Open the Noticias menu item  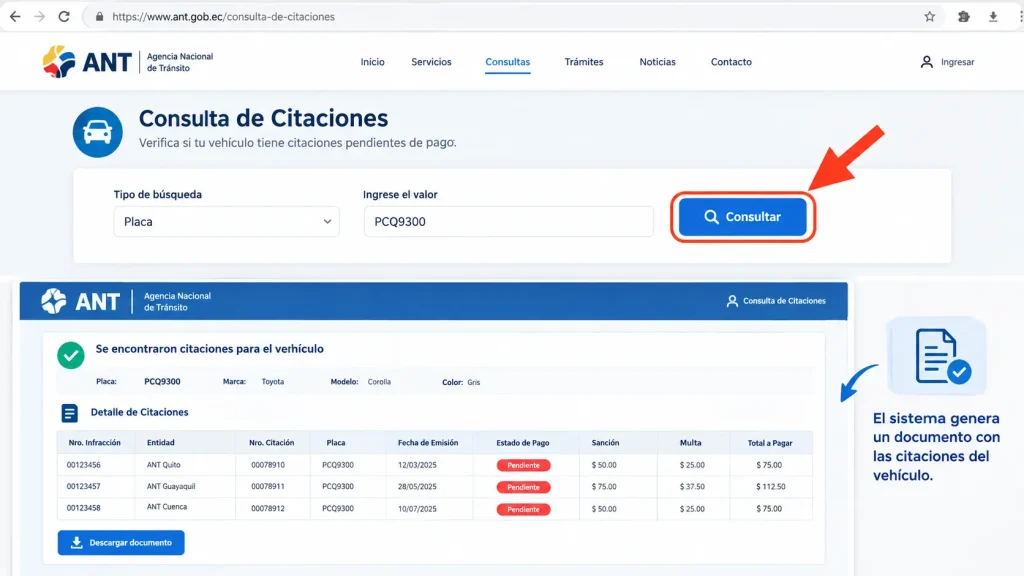[x=657, y=62]
